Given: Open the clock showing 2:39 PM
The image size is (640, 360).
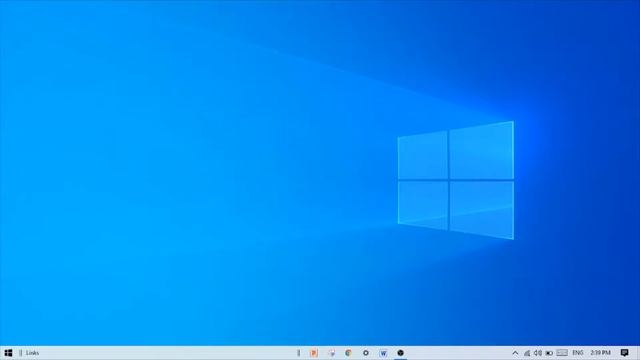Looking at the screenshot, I should click(x=600, y=353).
